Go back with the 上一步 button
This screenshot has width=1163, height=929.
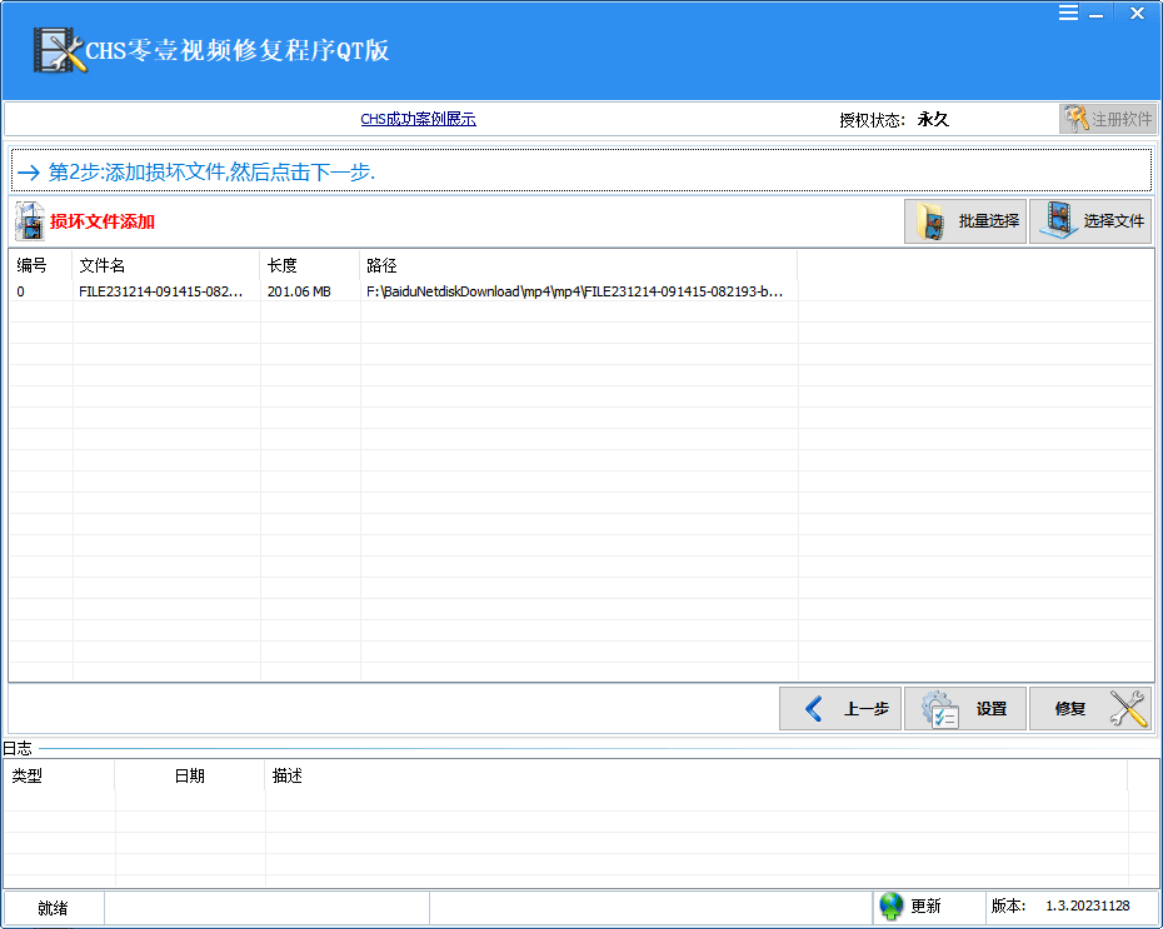[x=840, y=709]
